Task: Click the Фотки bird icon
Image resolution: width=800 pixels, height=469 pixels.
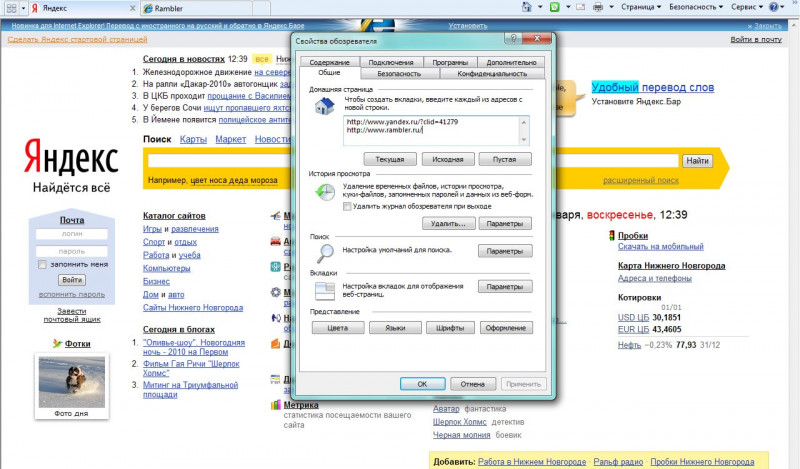Action: pyautogui.click(x=58, y=343)
